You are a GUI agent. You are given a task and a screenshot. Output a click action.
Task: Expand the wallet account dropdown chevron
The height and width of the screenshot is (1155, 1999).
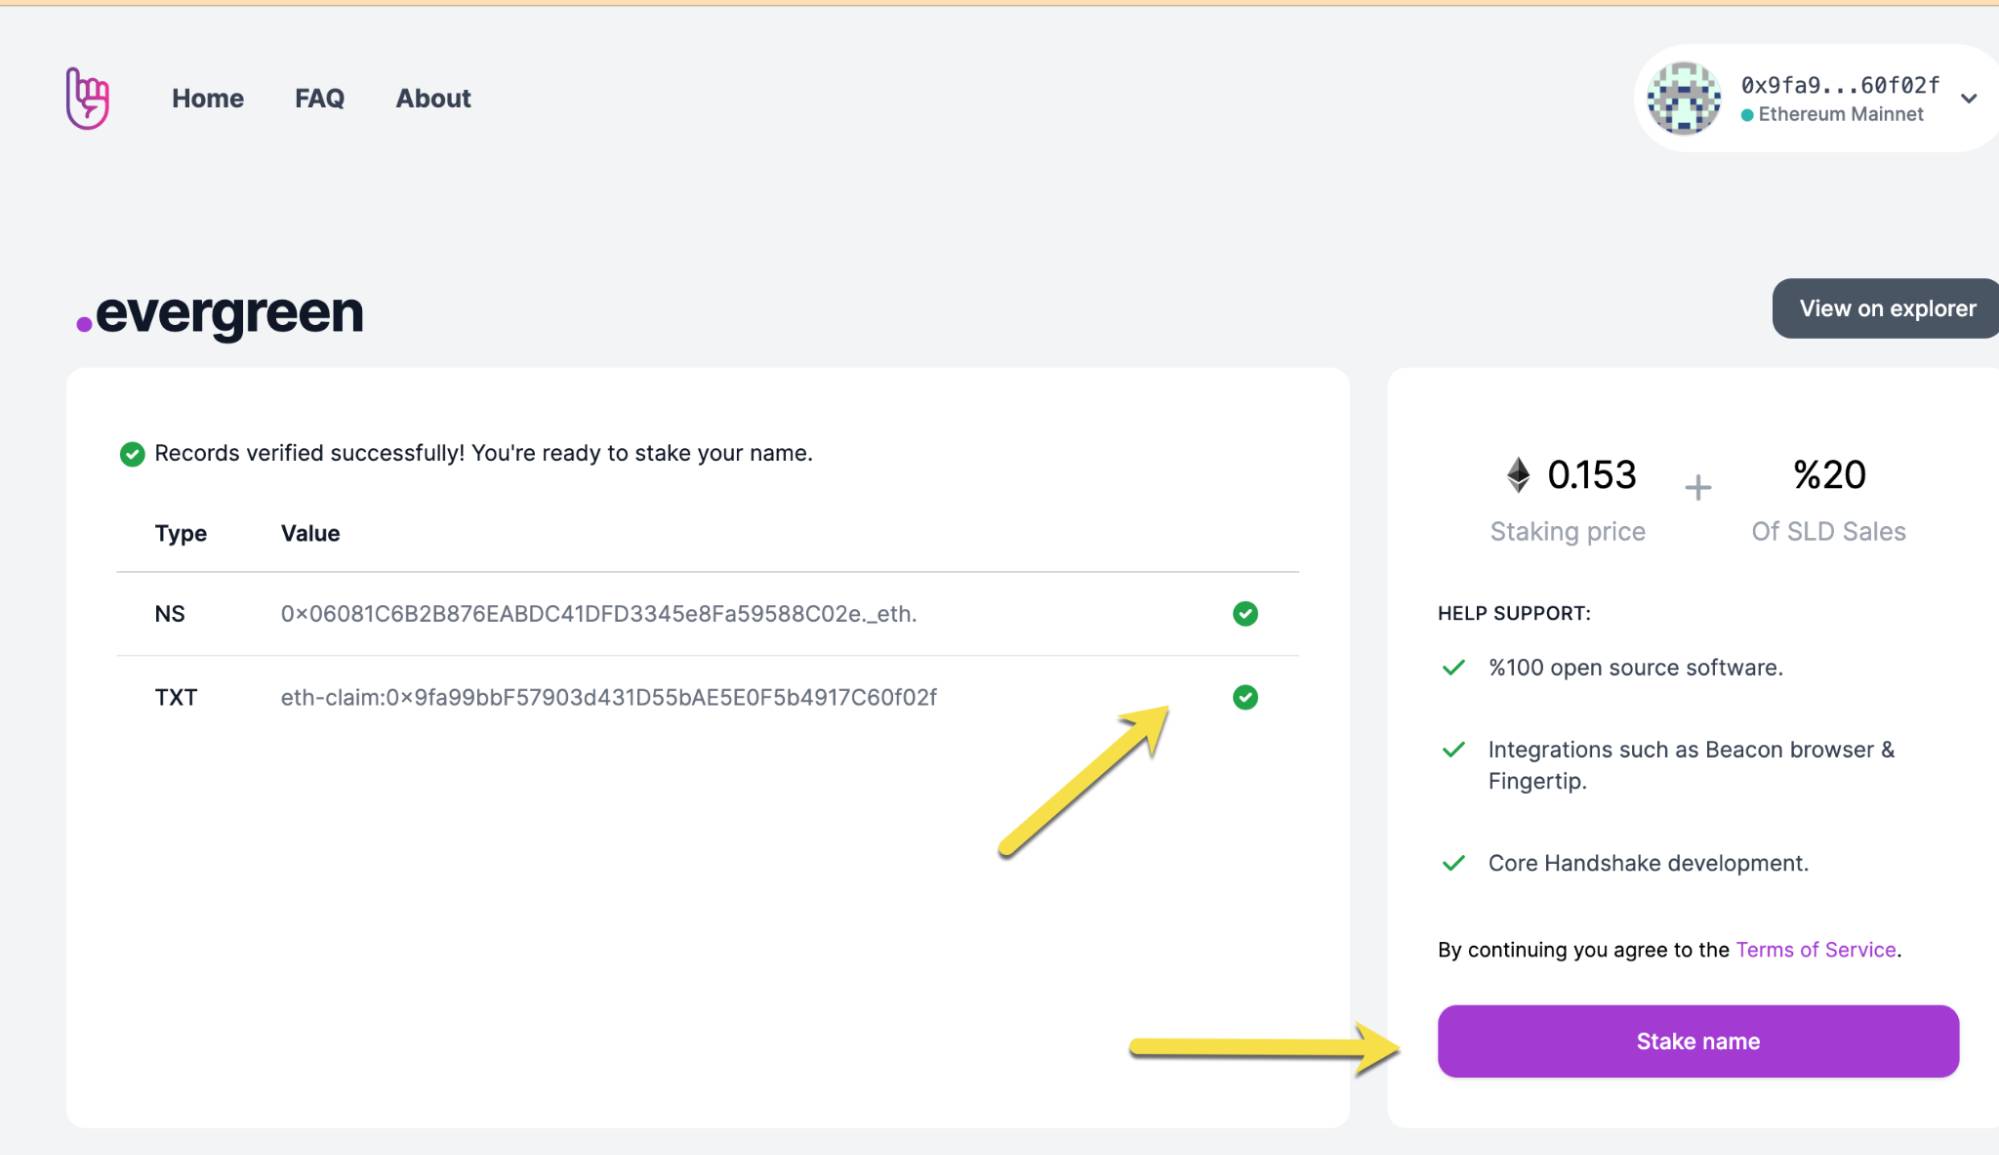click(x=1968, y=98)
